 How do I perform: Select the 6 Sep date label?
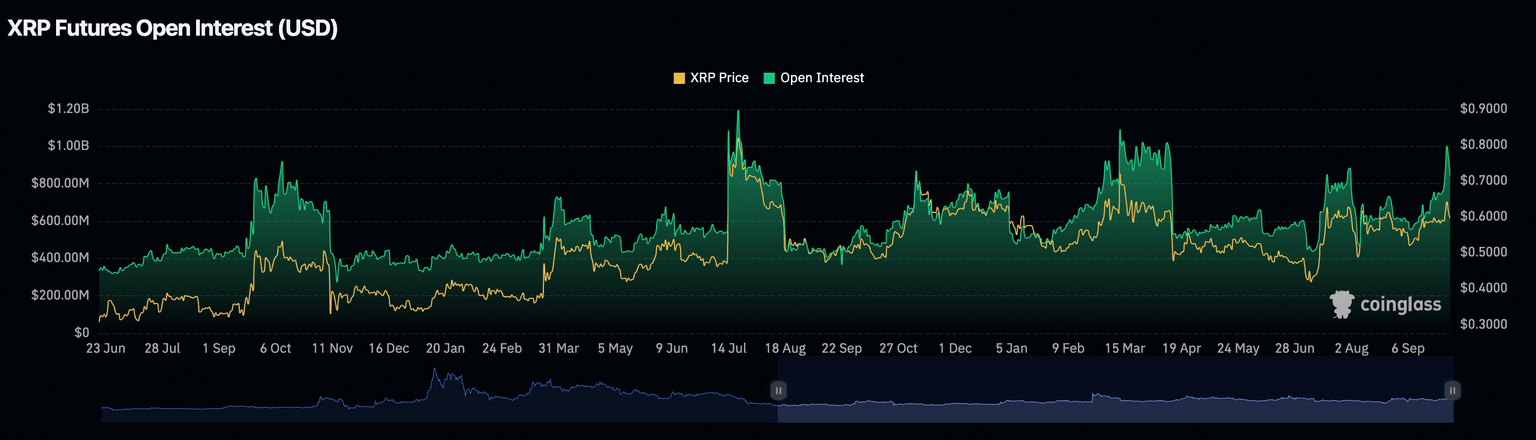[1408, 349]
